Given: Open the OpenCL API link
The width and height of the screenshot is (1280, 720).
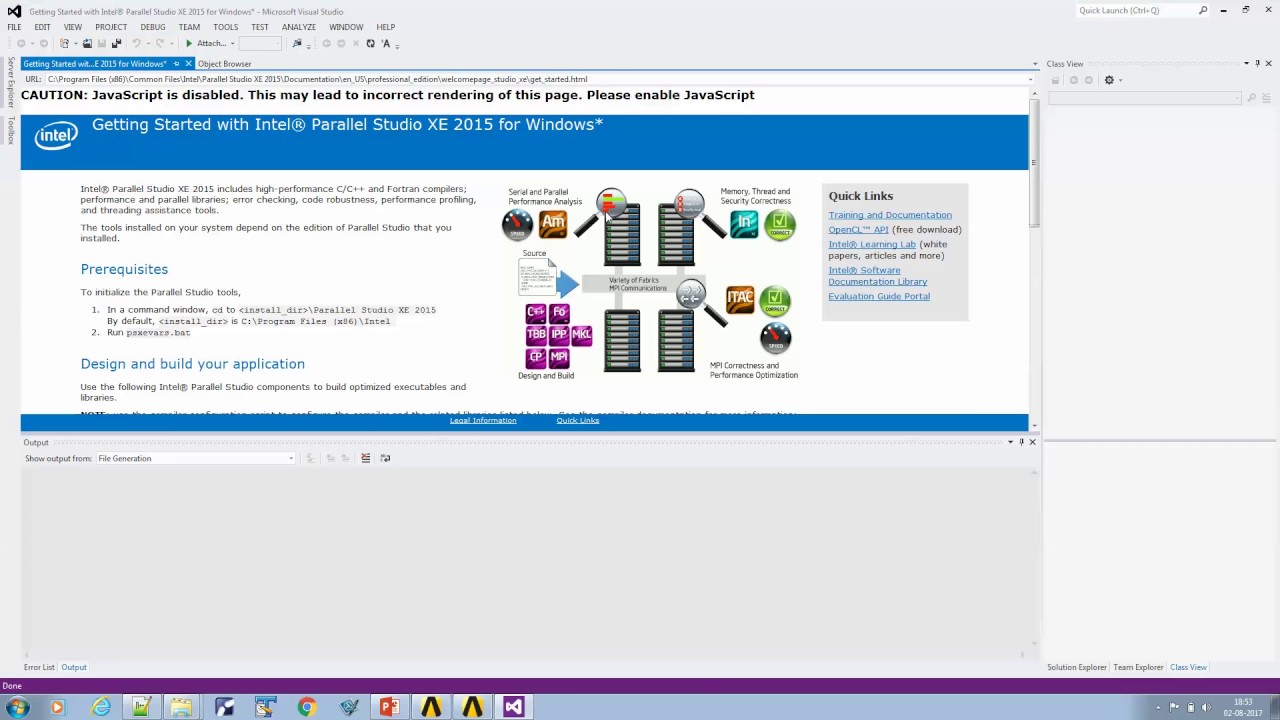Looking at the screenshot, I should (858, 229).
